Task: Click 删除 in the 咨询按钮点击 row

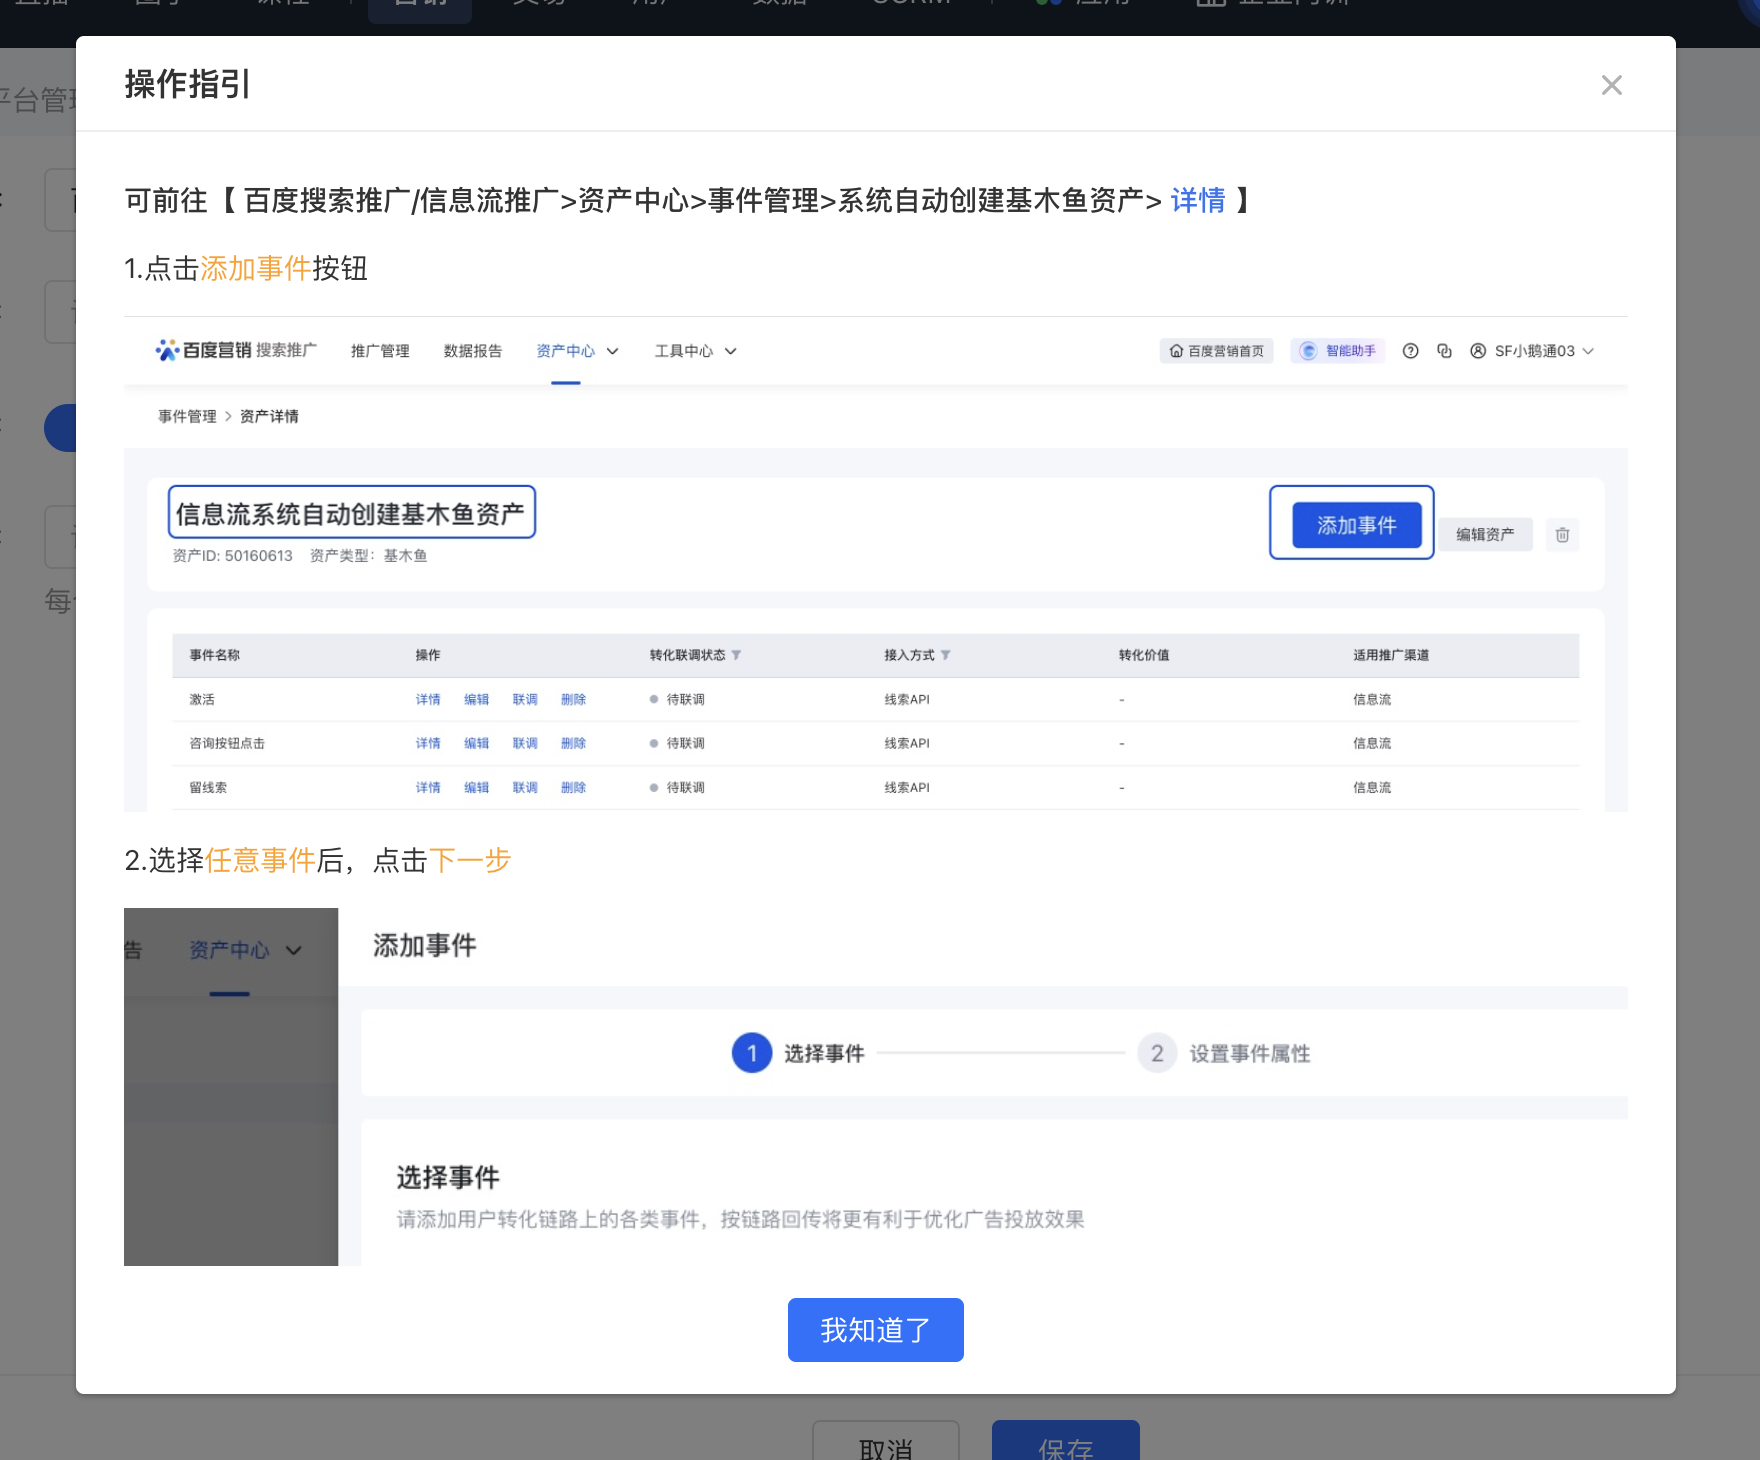Action: coord(573,744)
